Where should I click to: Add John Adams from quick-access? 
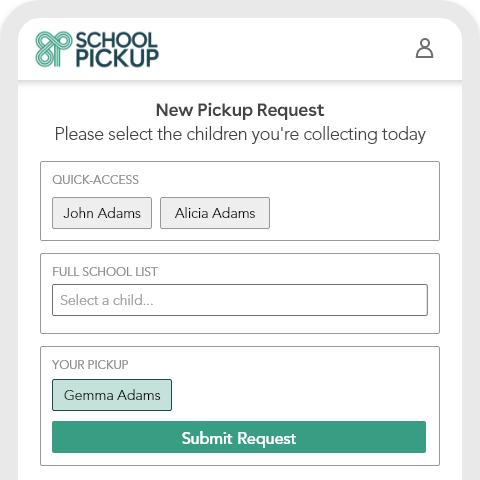[x=102, y=213]
